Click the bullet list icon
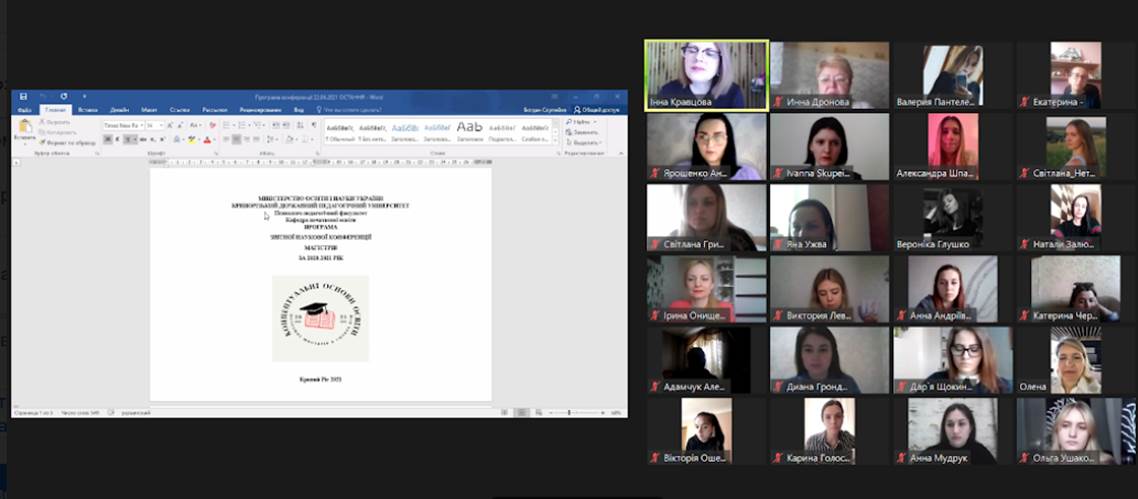 pyautogui.click(x=224, y=125)
